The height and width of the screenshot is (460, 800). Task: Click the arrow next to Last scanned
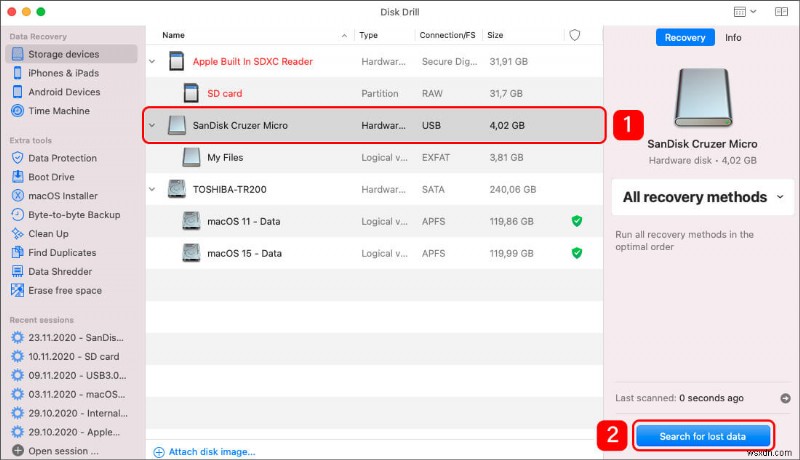pyautogui.click(x=785, y=398)
